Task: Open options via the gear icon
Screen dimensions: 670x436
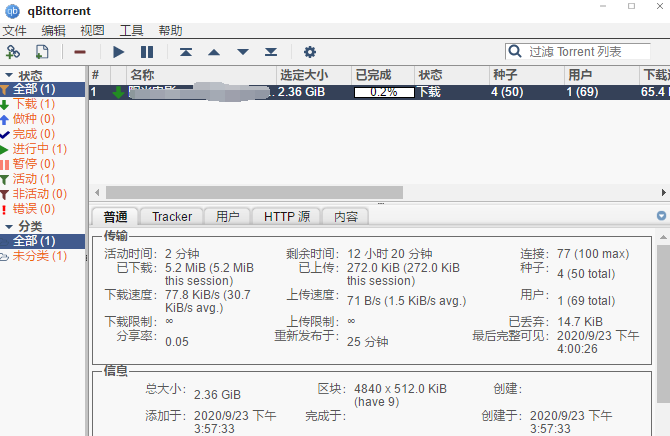Action: coord(310,52)
